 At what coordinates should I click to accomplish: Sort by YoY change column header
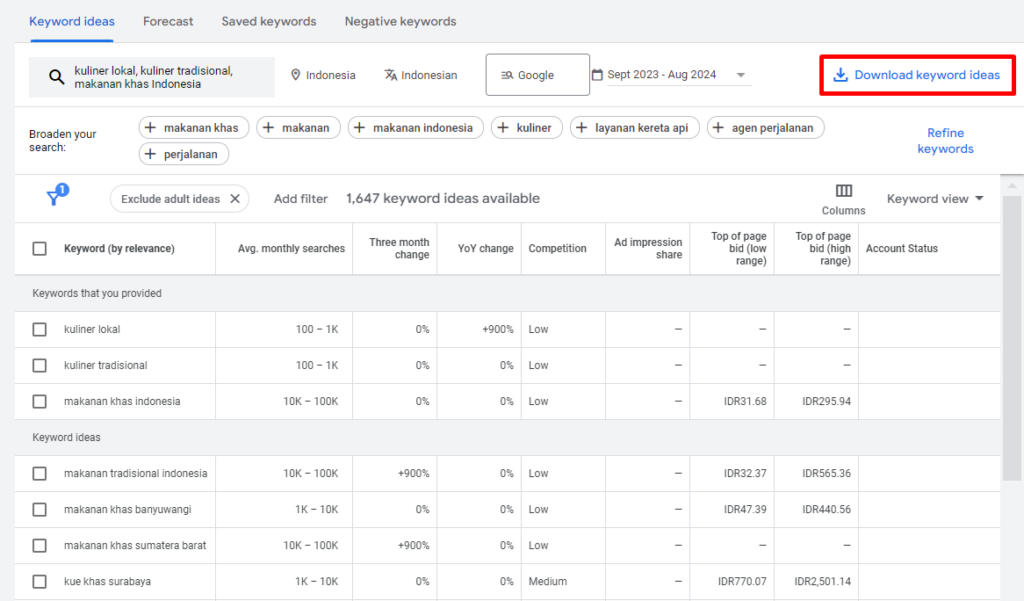(485, 249)
